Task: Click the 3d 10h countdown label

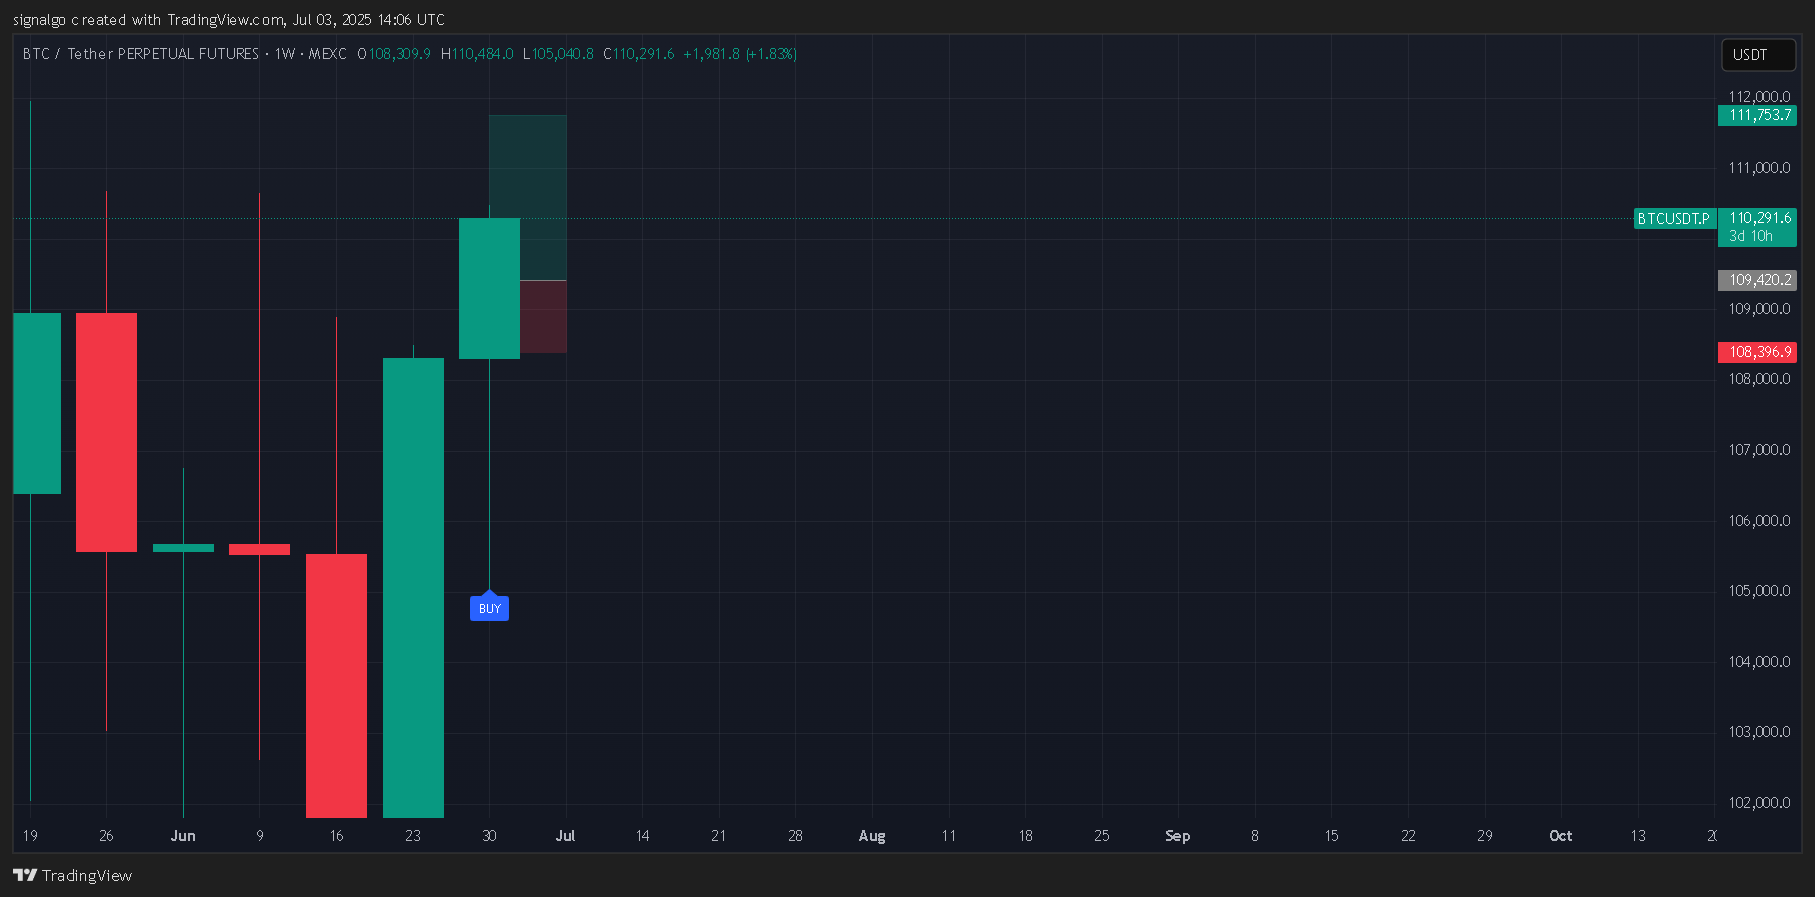Action: (1751, 237)
